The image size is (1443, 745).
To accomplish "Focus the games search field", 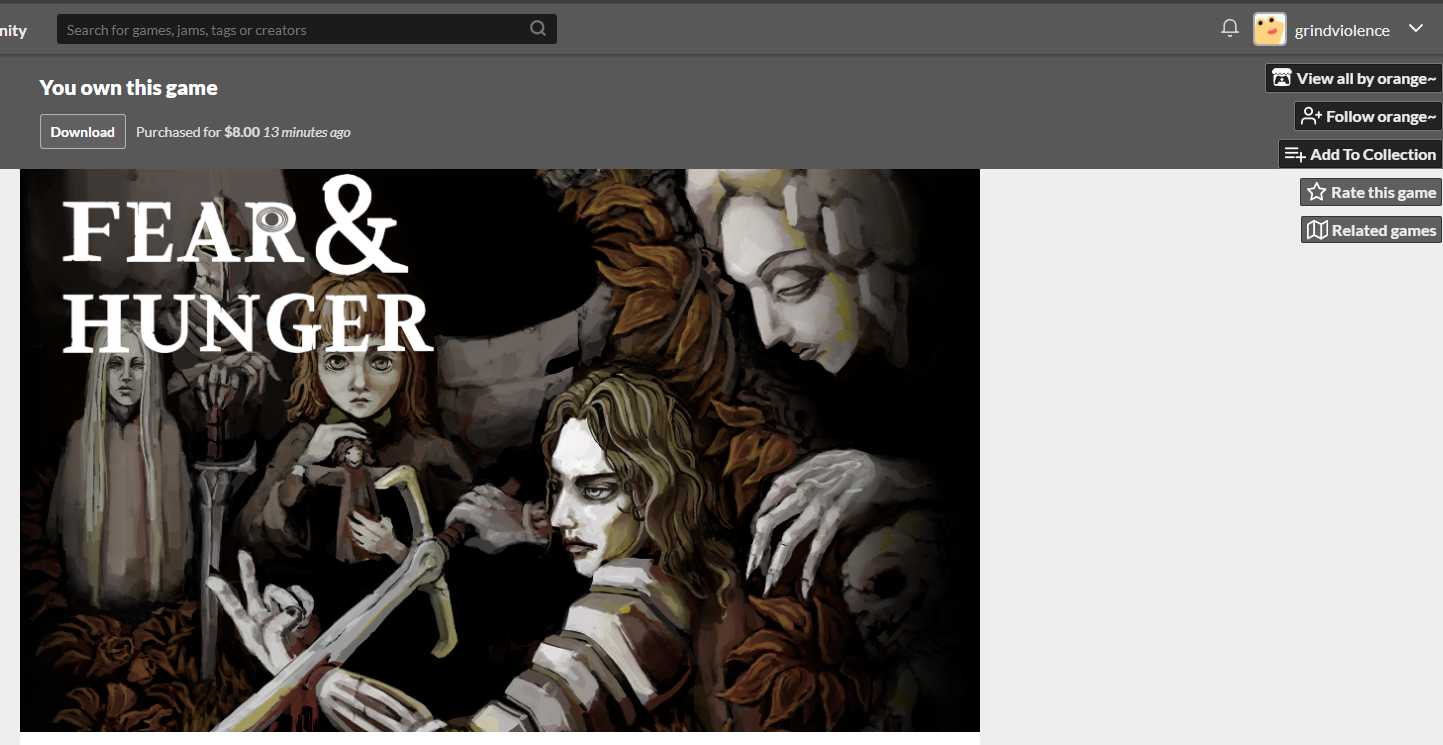I will tap(306, 29).
